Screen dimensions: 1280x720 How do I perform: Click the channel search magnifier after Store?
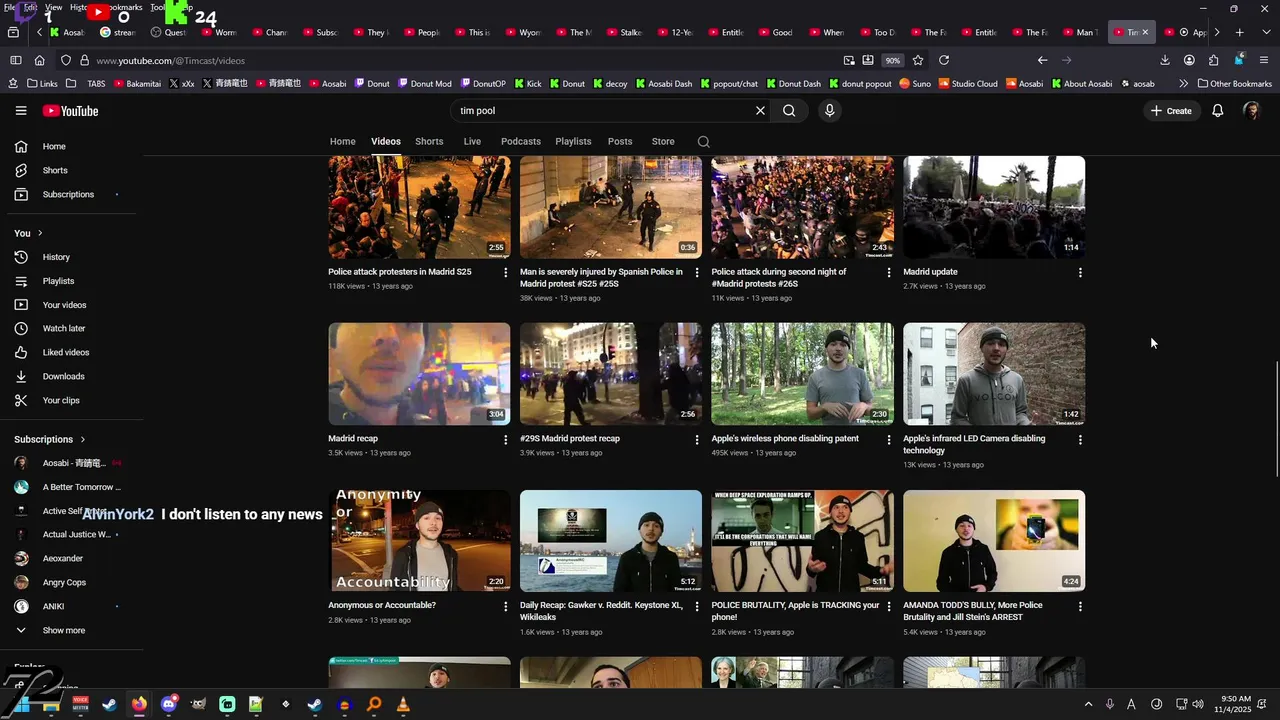pos(704,142)
